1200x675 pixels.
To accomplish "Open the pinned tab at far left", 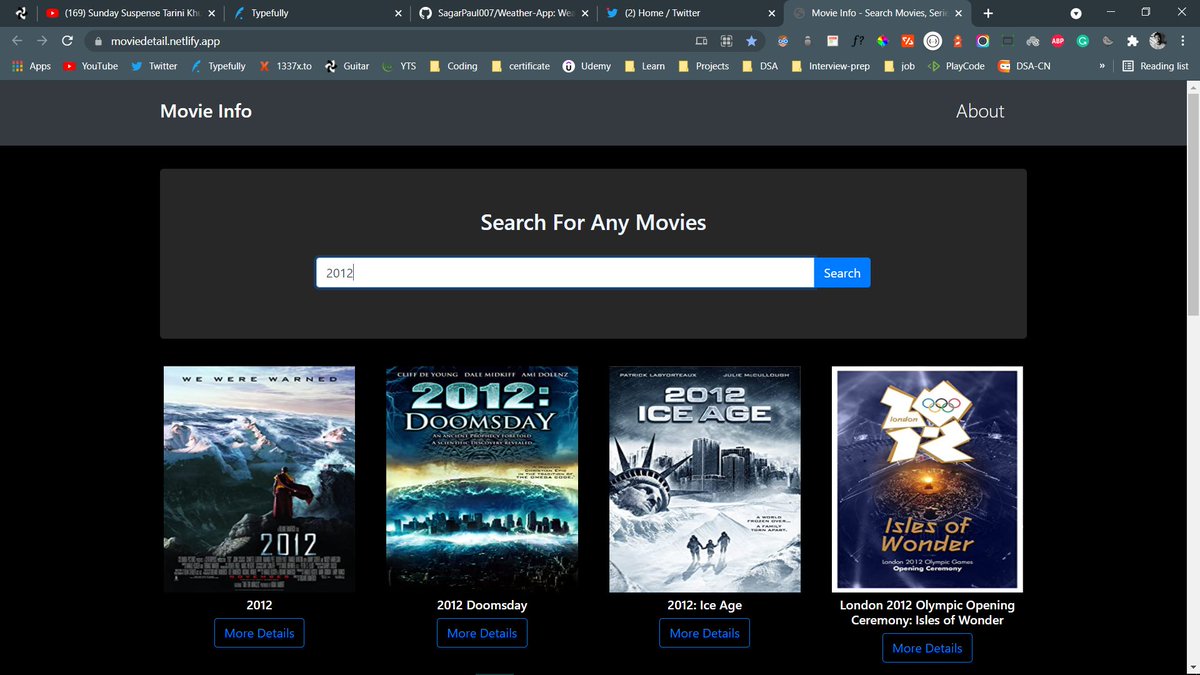I will point(21,13).
